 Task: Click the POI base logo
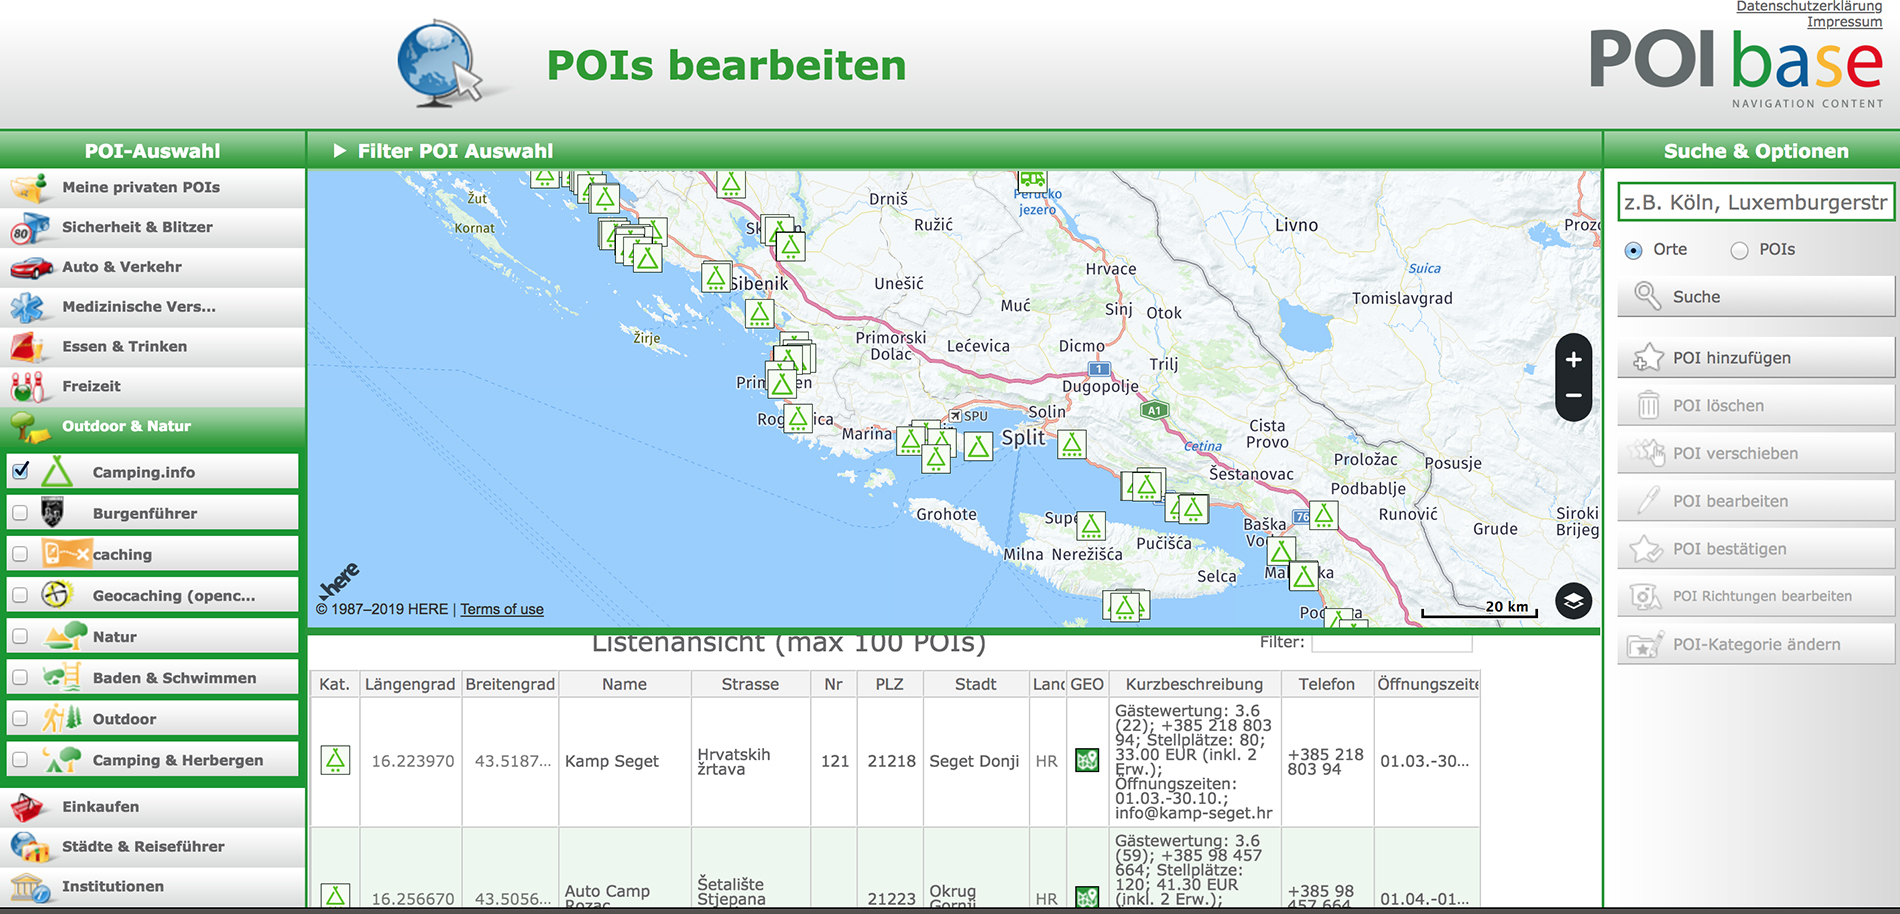coord(1735,66)
